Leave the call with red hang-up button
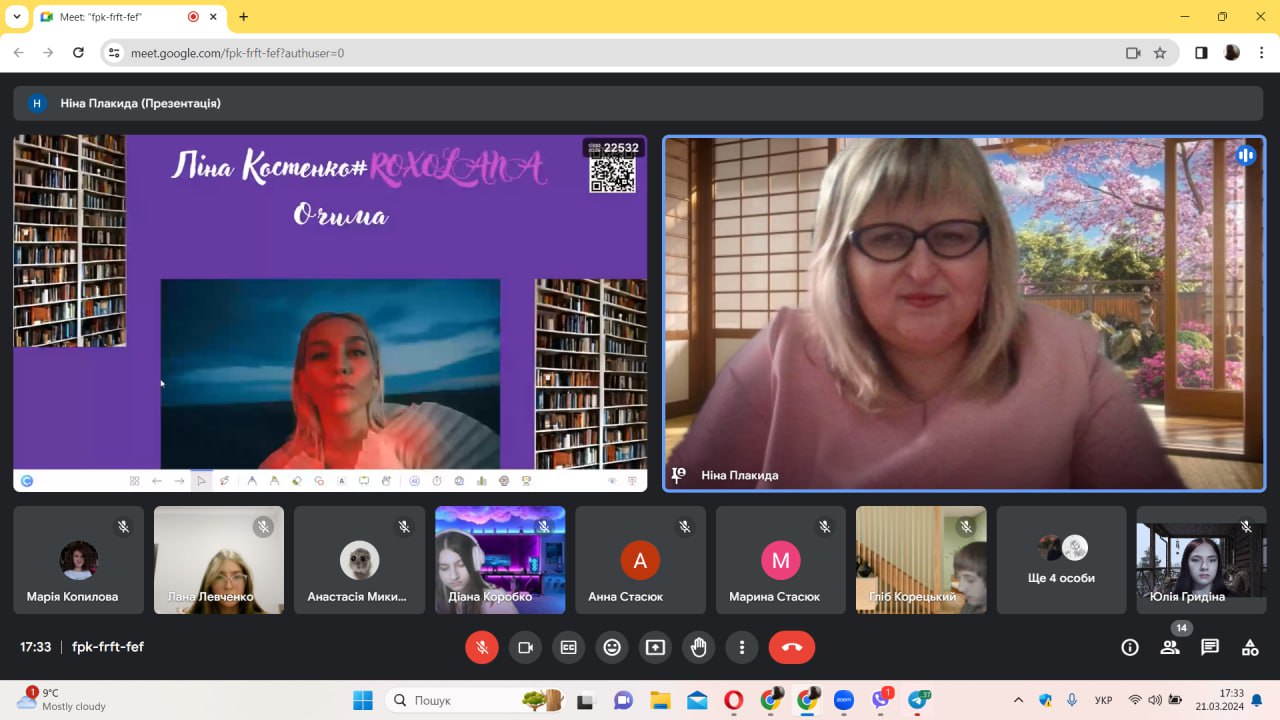This screenshot has width=1280, height=720. (791, 647)
